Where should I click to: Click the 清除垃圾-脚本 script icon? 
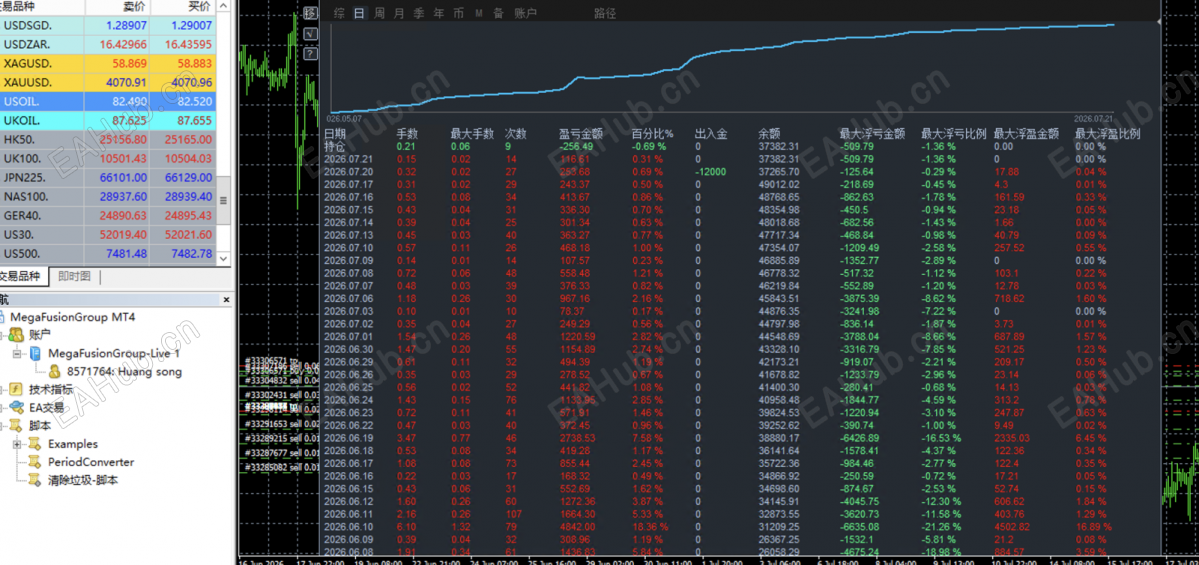pyautogui.click(x=34, y=480)
